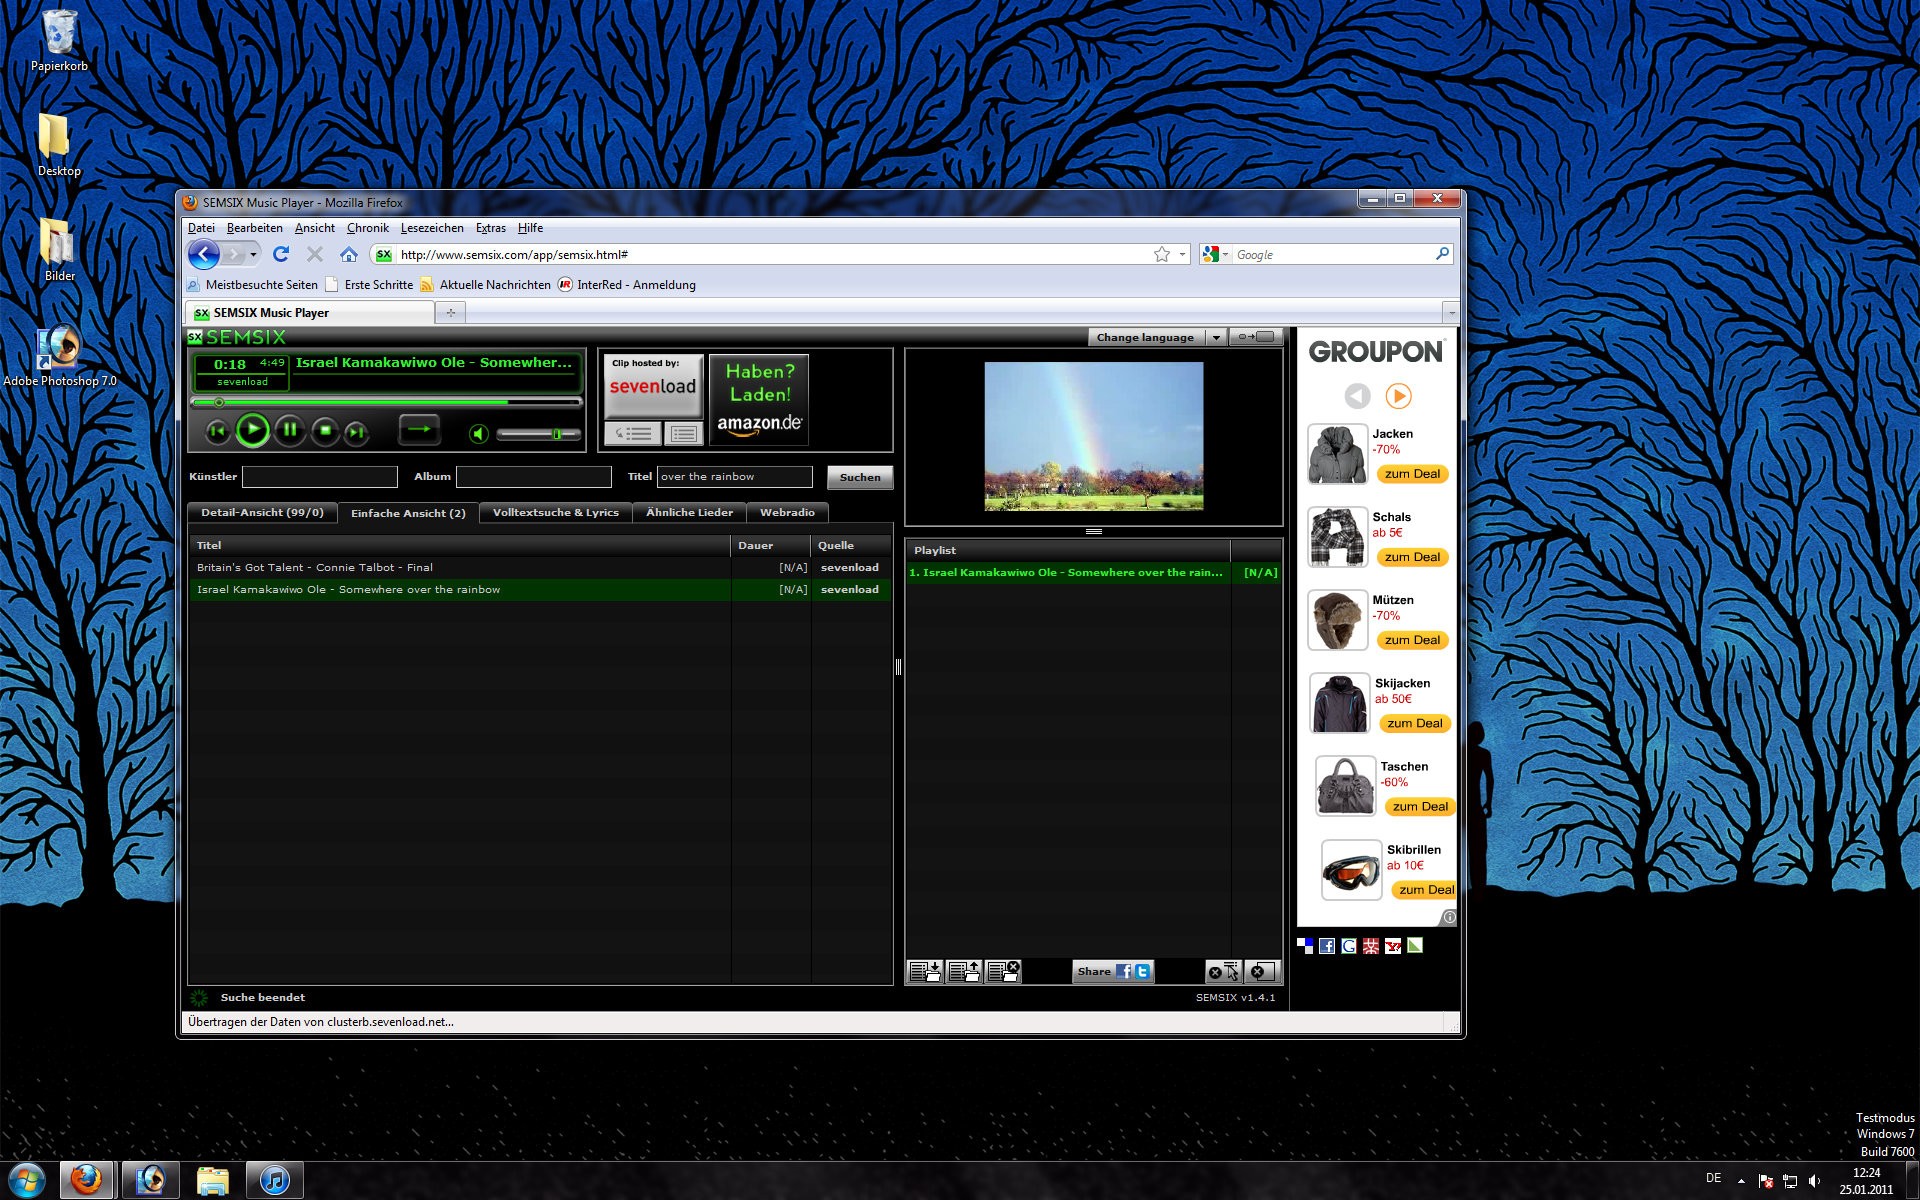1920x1200 pixels.
Task: Share the song on Facebook
Action: (1124, 971)
